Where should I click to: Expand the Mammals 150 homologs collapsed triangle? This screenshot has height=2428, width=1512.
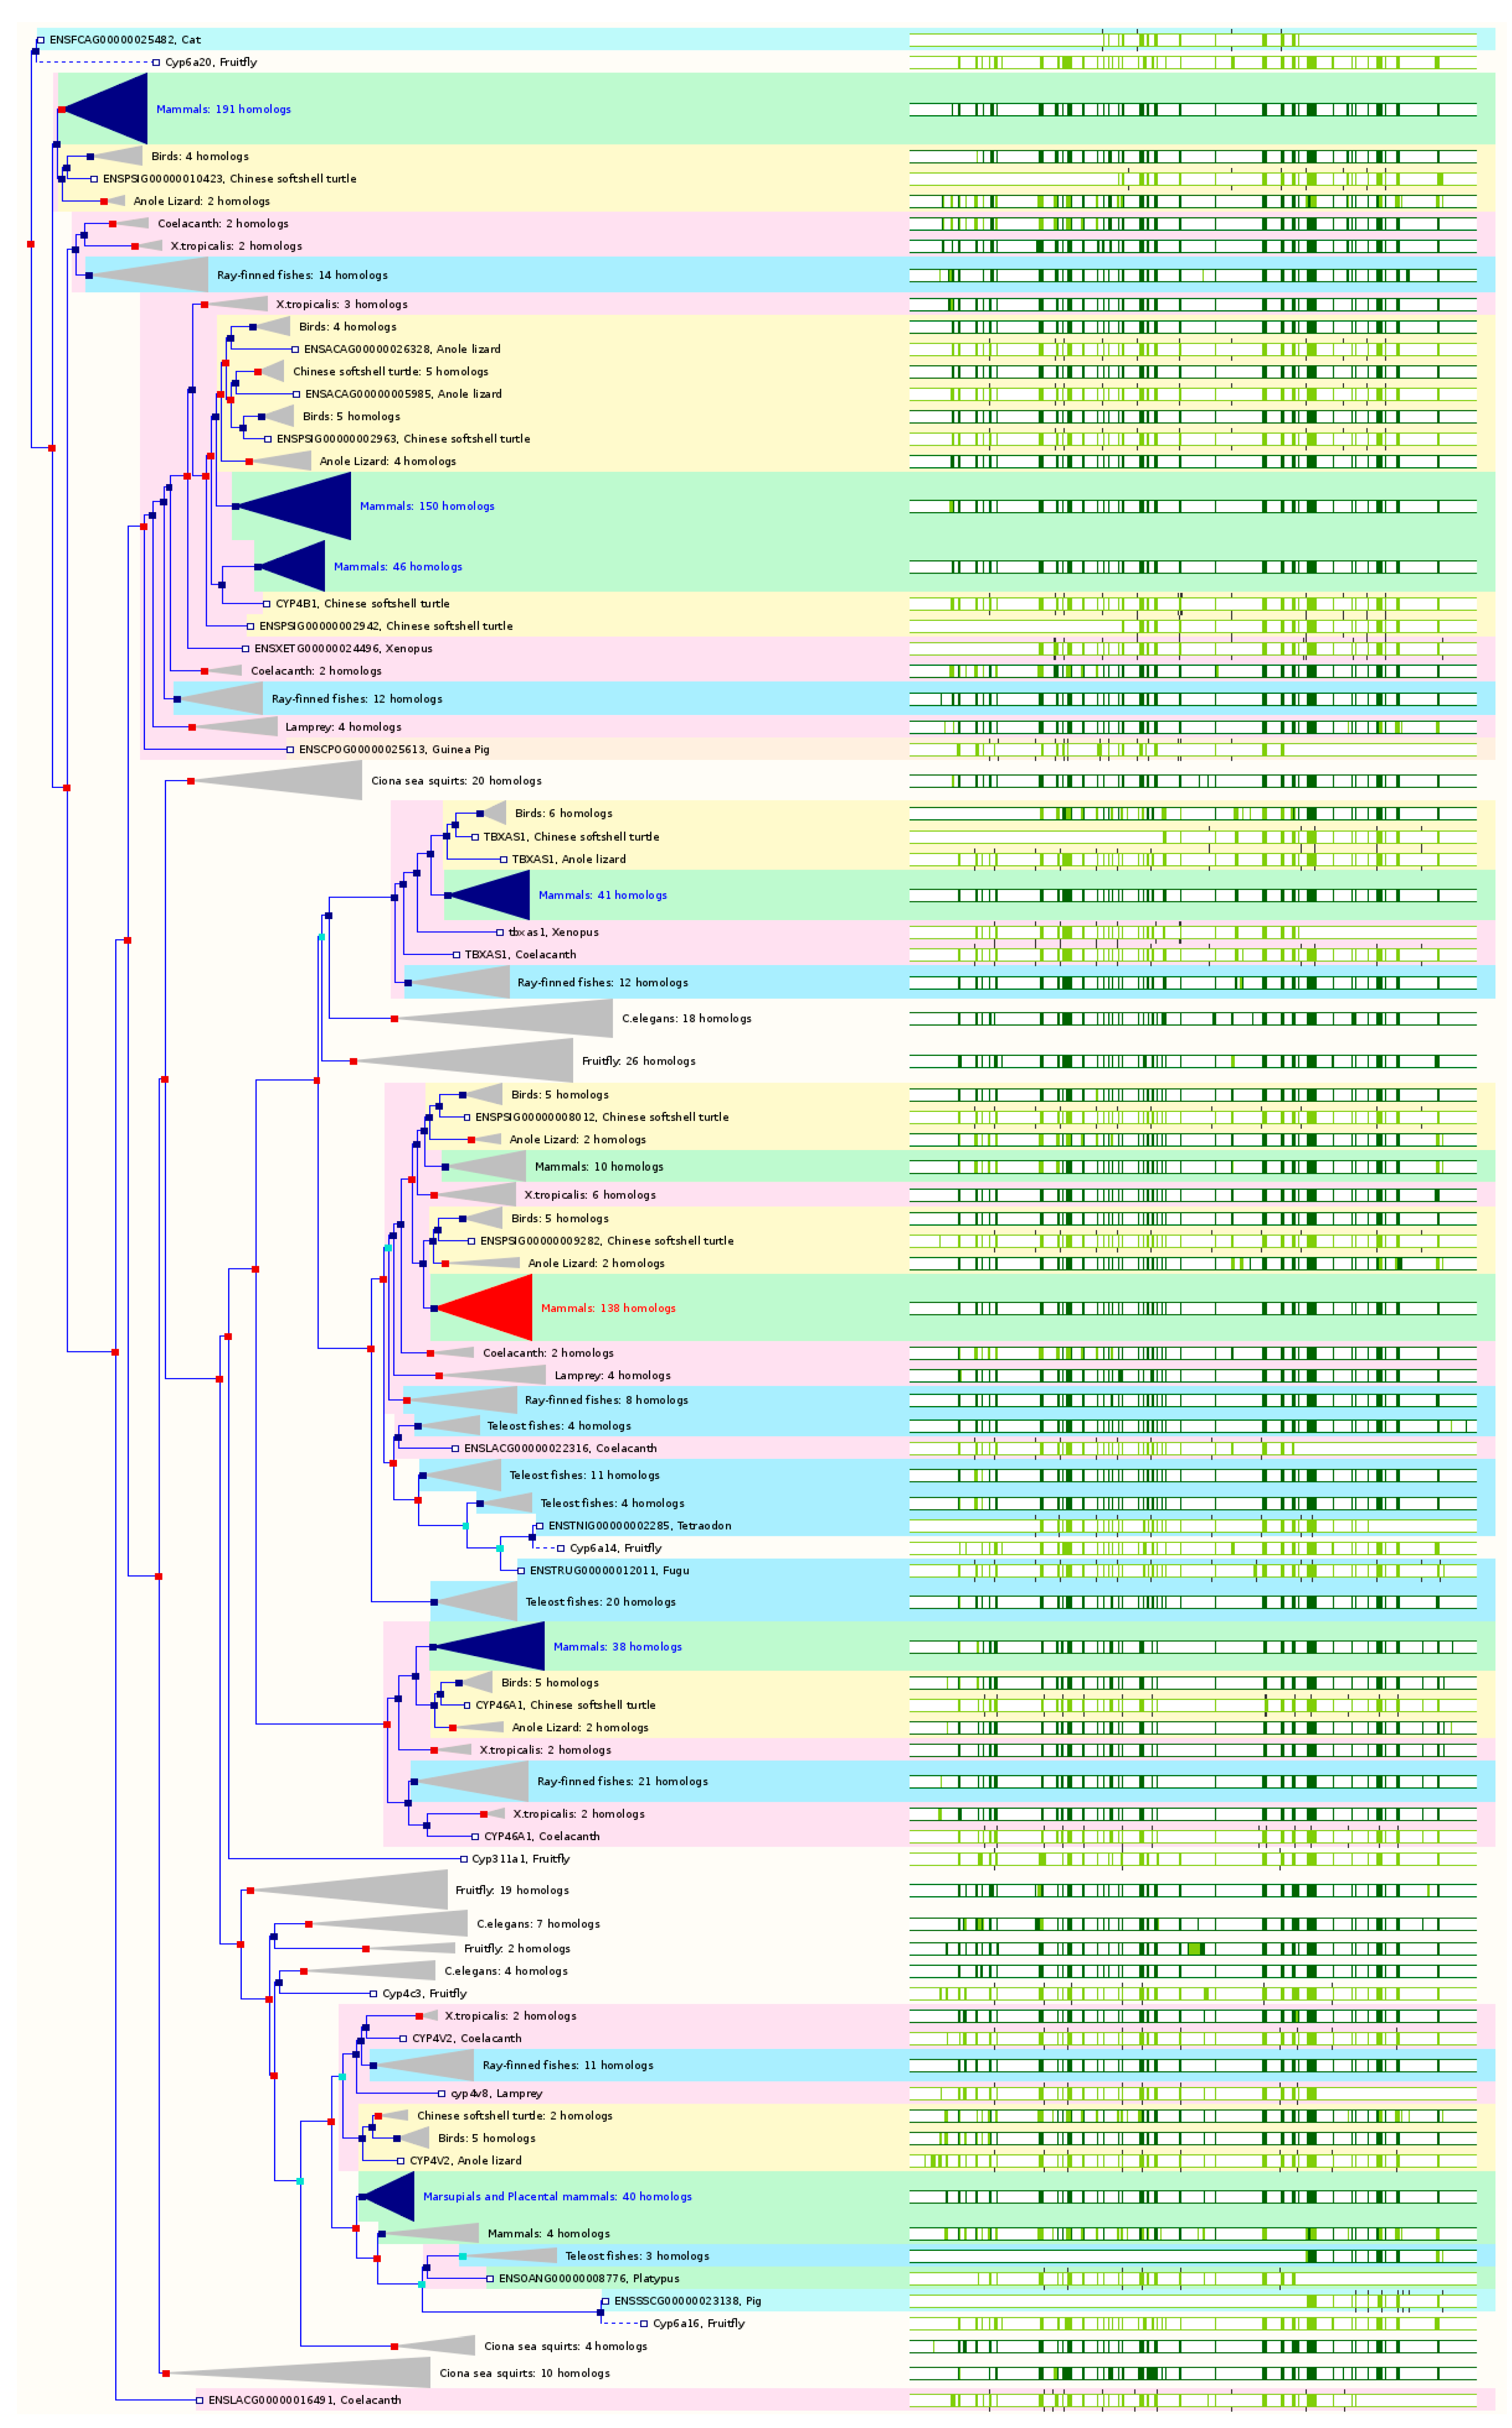pyautogui.click(x=294, y=506)
